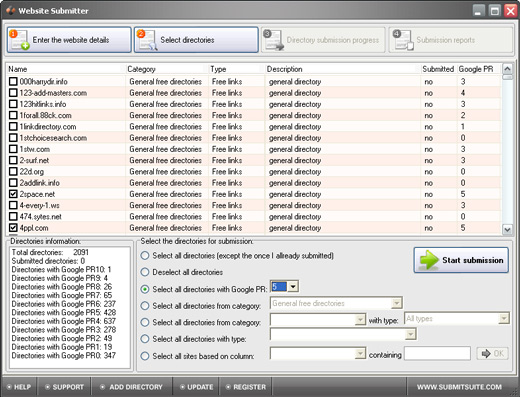Viewport: 520px width, 397px height.
Task: Visit the WWW.SUBMITSUITE.COM link
Action: pos(459,387)
